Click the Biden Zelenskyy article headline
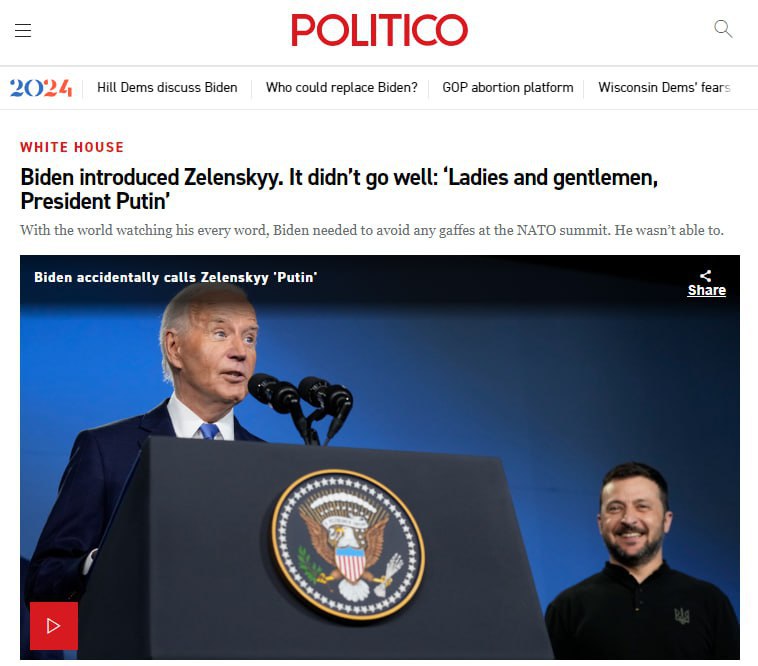 (x=339, y=189)
